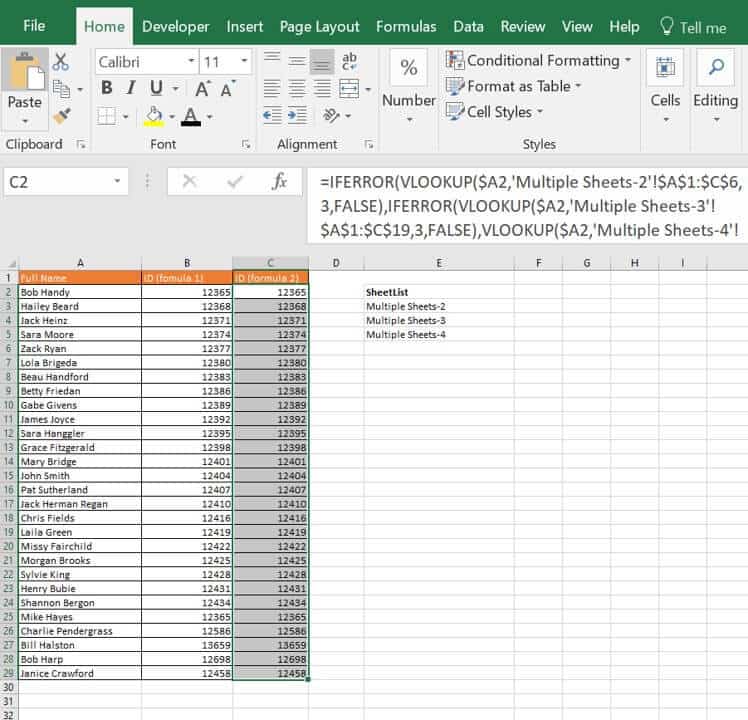This screenshot has width=748, height=720.
Task: Open the Name Box dropdown arrow
Action: coord(118,182)
